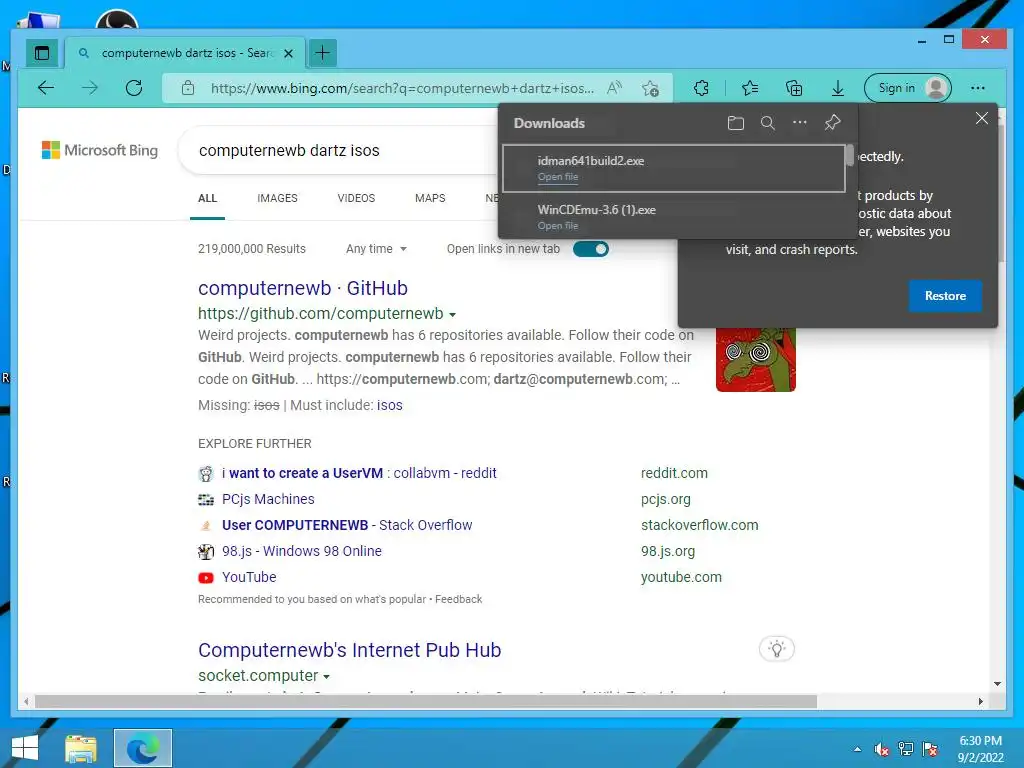The height and width of the screenshot is (768, 1024).
Task: Click the pcjs.org domain text
Action: (665, 499)
